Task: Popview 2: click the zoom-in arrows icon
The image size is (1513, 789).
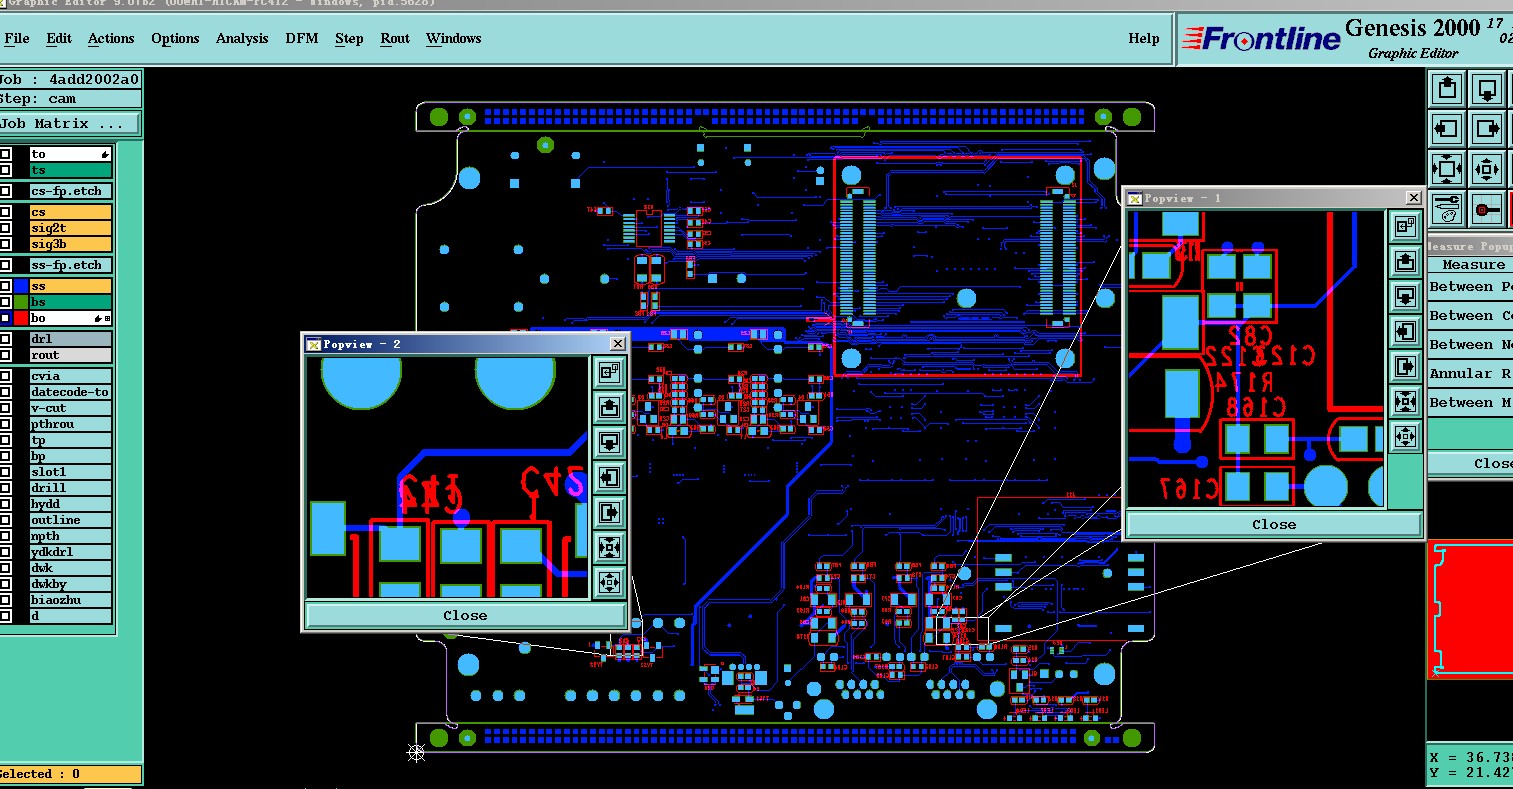Action: coord(609,547)
